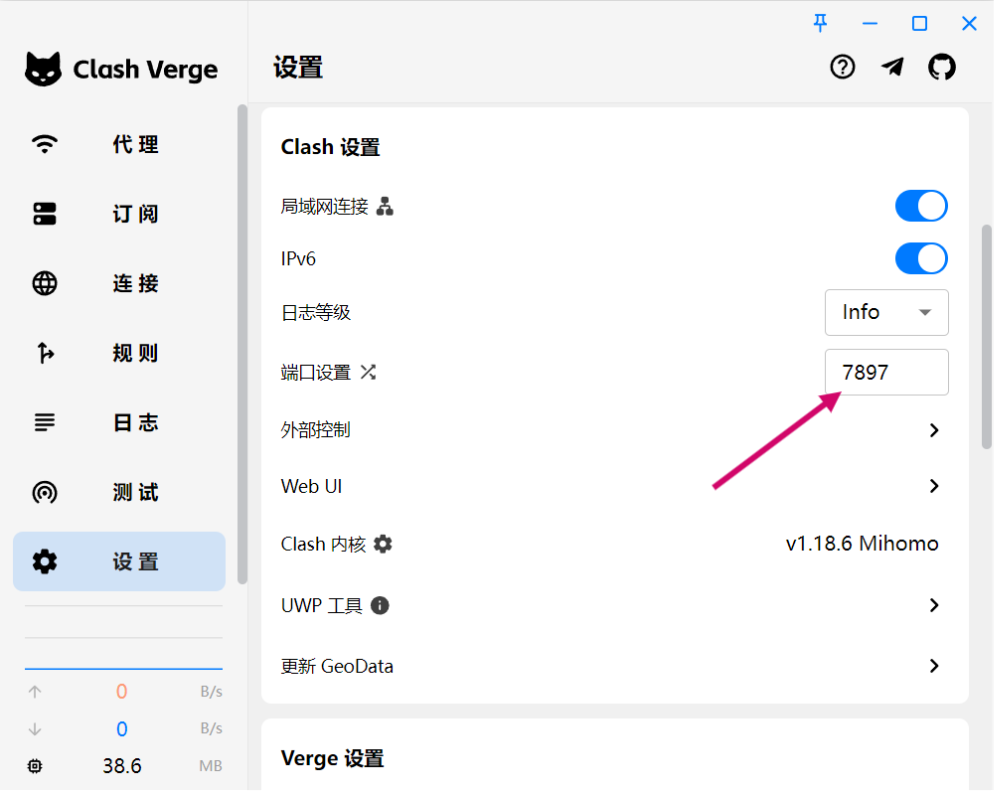999x795 pixels.
Task: Switch to the 连接 connections page
Action: pyautogui.click(x=119, y=283)
